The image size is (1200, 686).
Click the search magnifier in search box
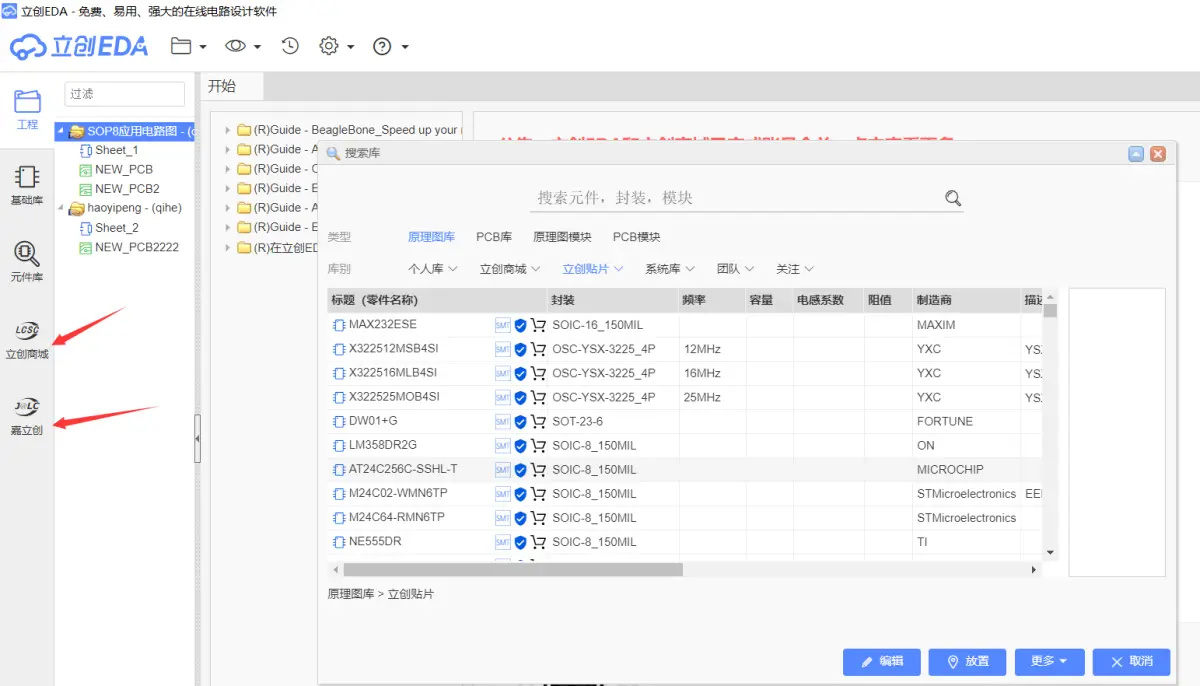point(953,198)
